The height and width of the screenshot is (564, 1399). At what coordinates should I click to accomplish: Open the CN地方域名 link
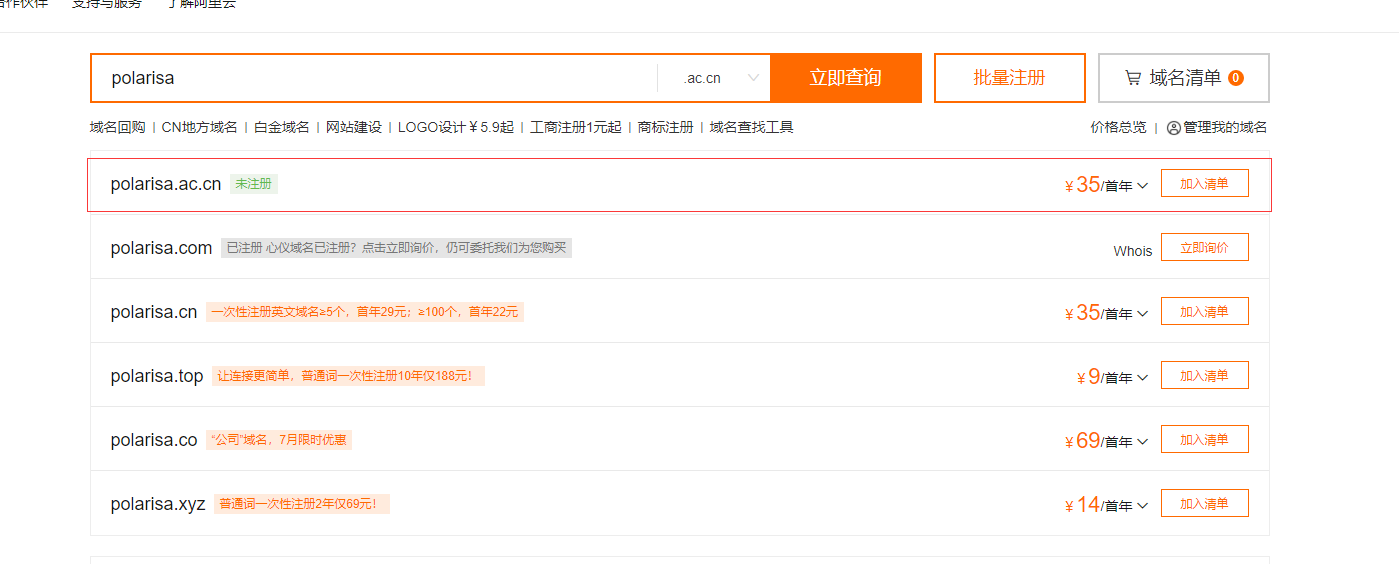point(199,128)
